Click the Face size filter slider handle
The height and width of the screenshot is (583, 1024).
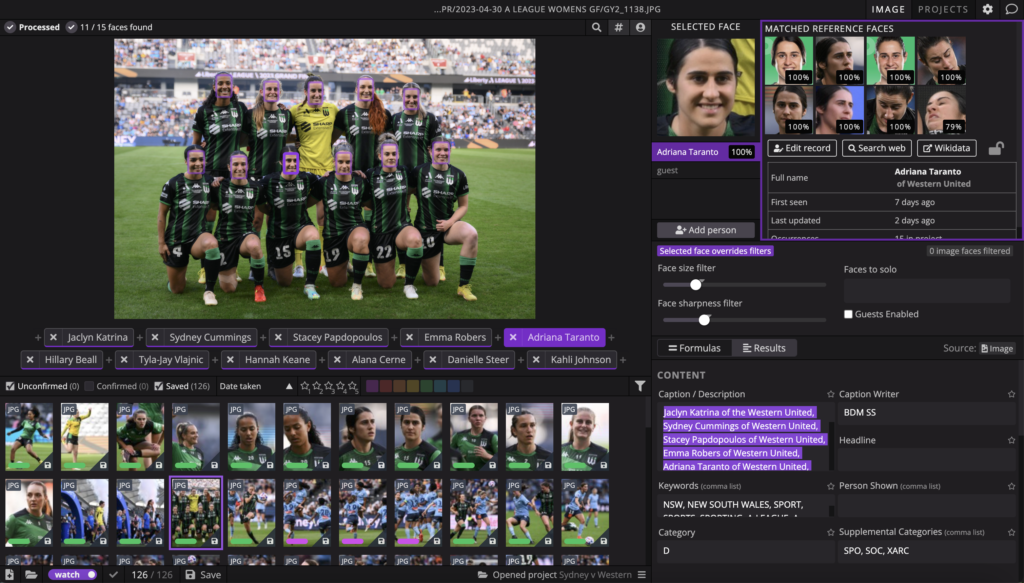(x=696, y=285)
